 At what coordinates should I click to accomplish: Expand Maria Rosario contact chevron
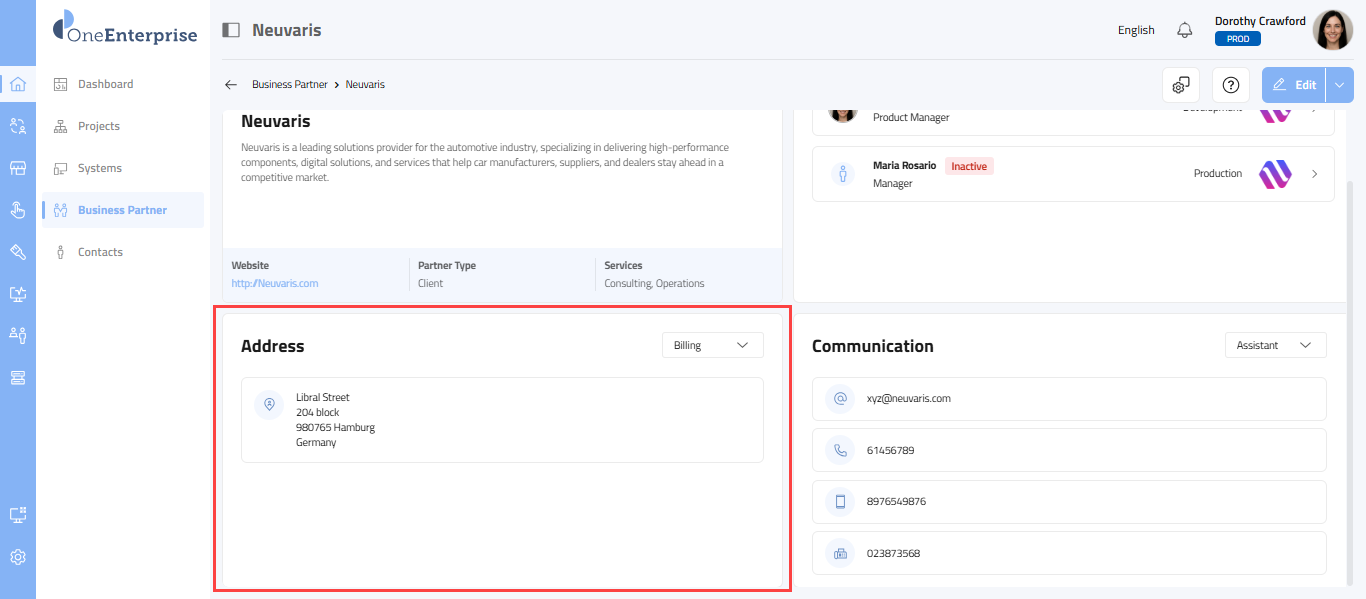click(x=1314, y=174)
